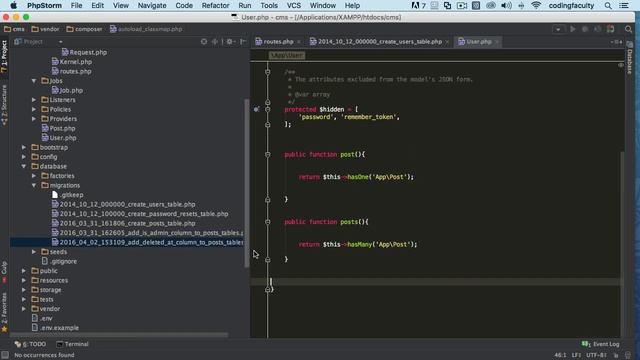Hide the Project tool window

click(243, 42)
